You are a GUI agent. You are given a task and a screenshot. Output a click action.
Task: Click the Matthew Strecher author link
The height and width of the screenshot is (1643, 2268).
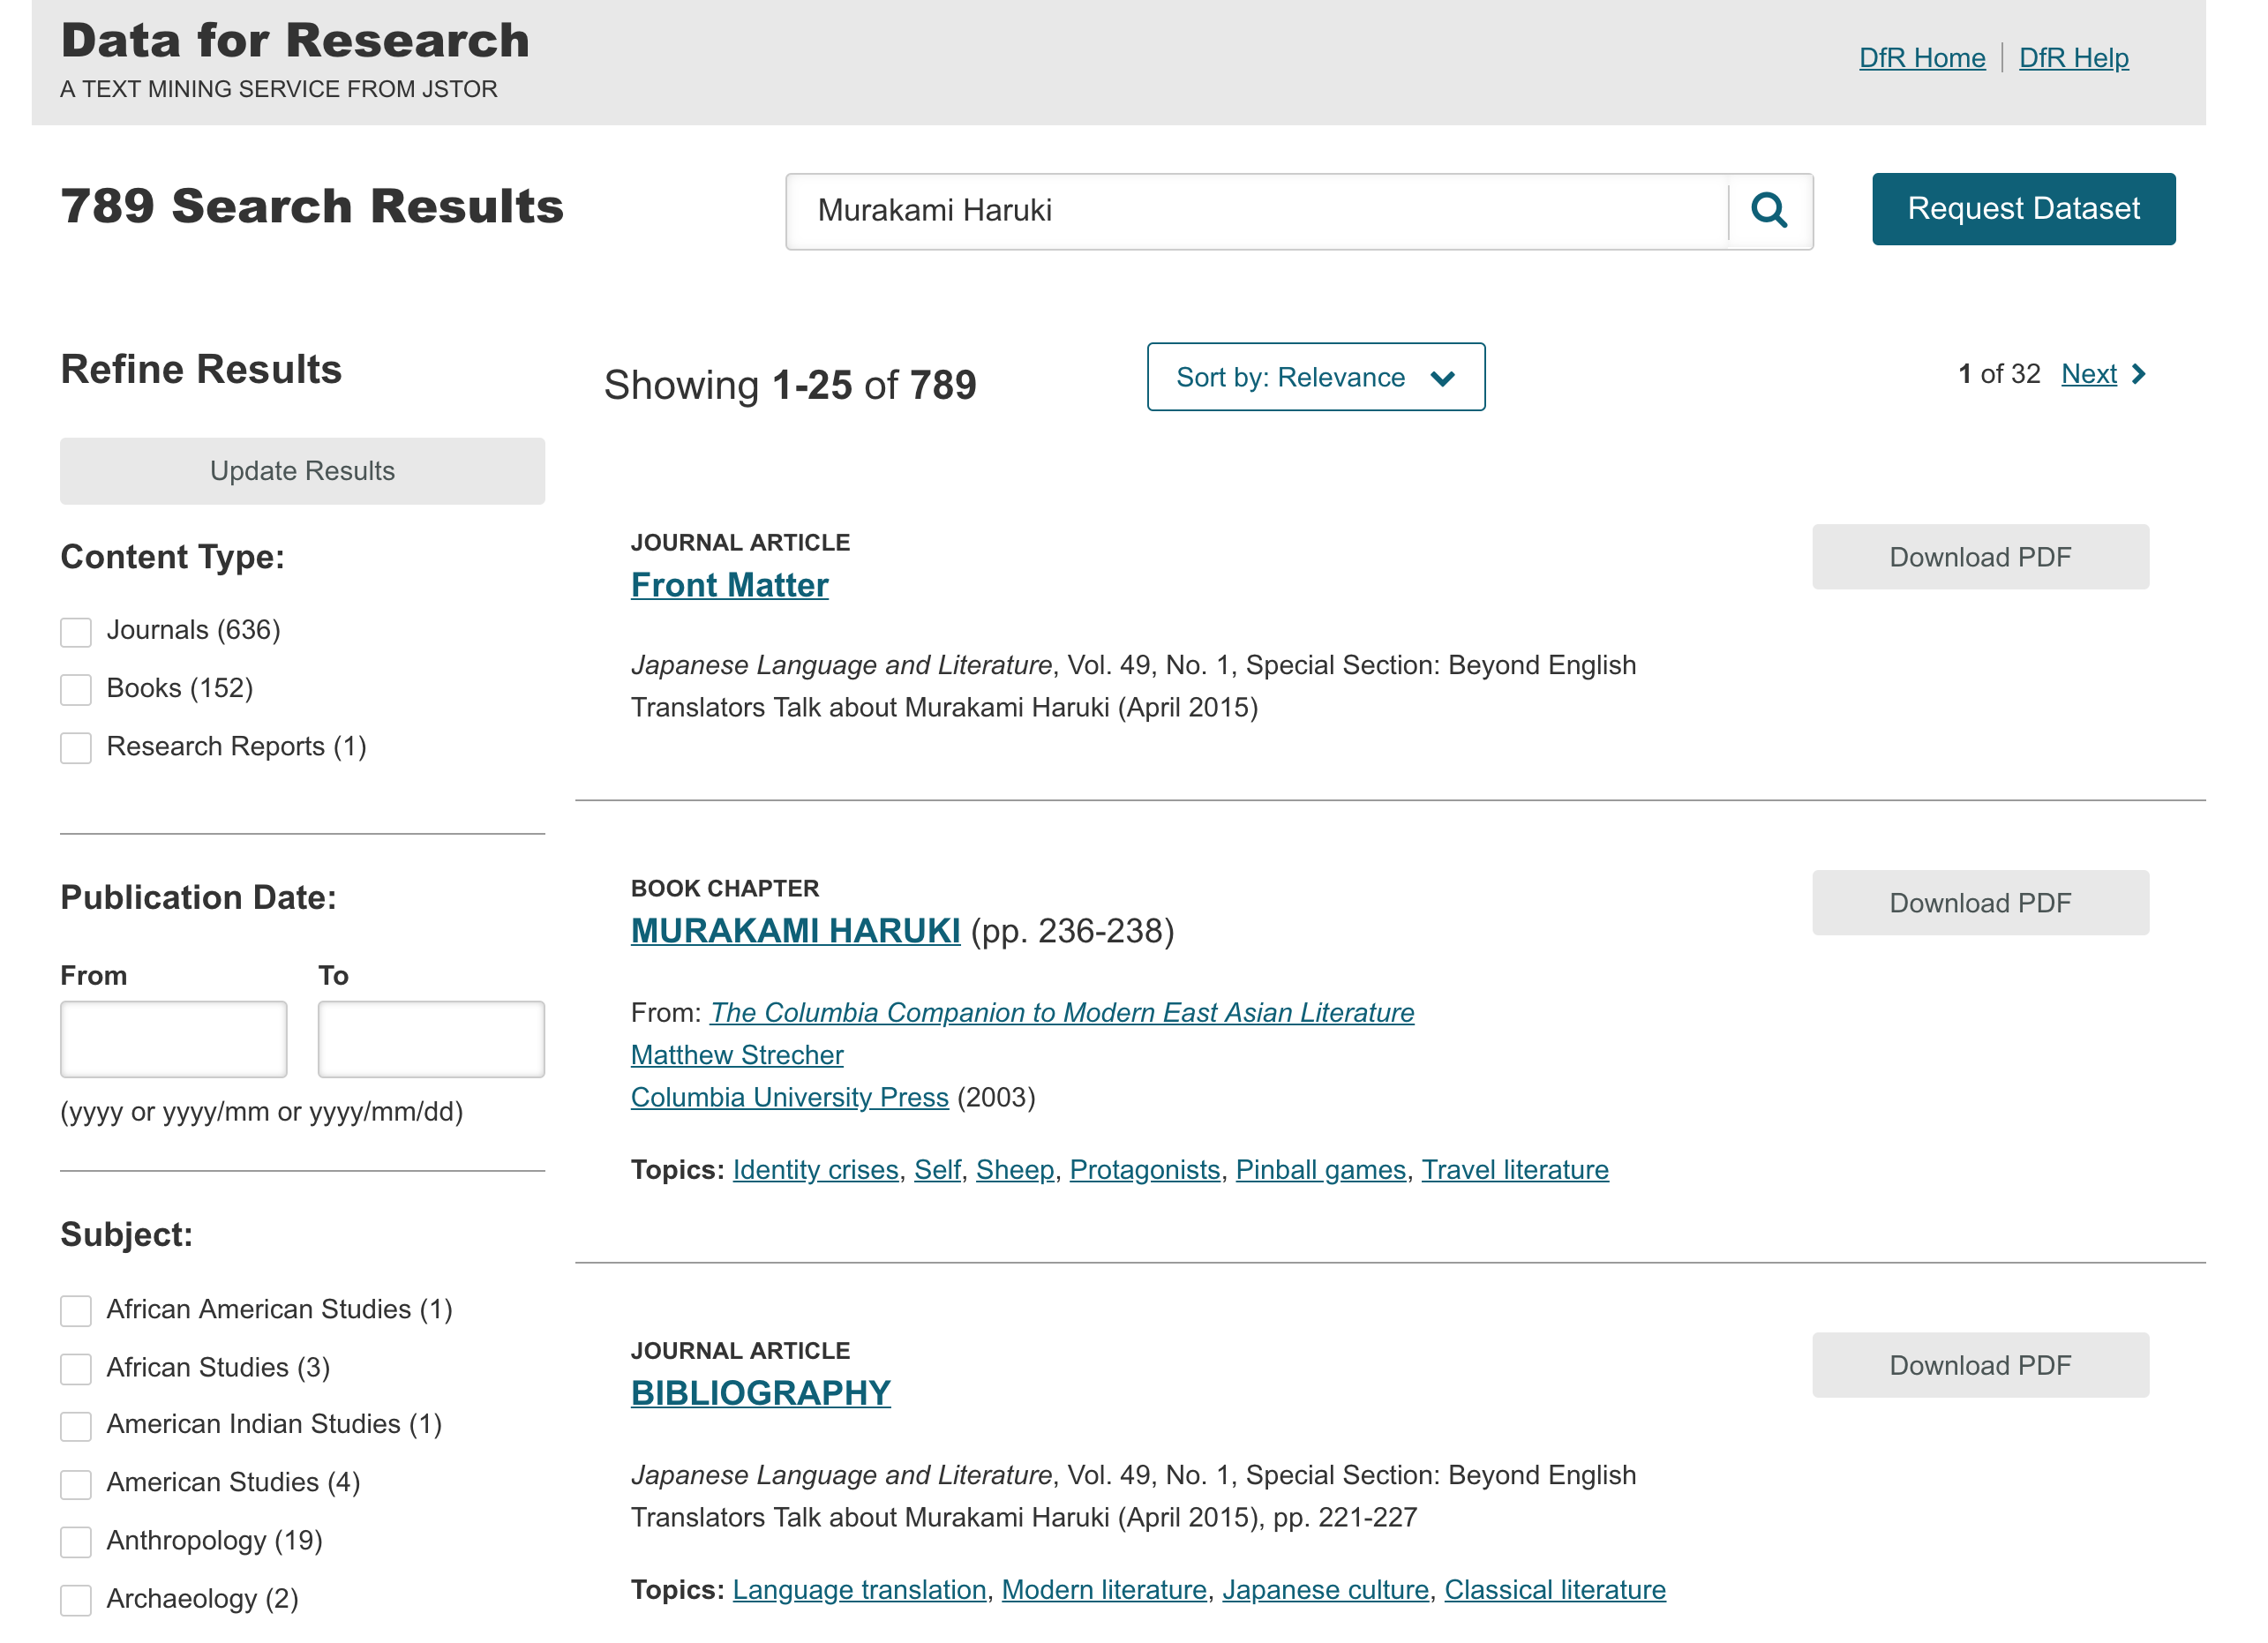click(x=737, y=1056)
